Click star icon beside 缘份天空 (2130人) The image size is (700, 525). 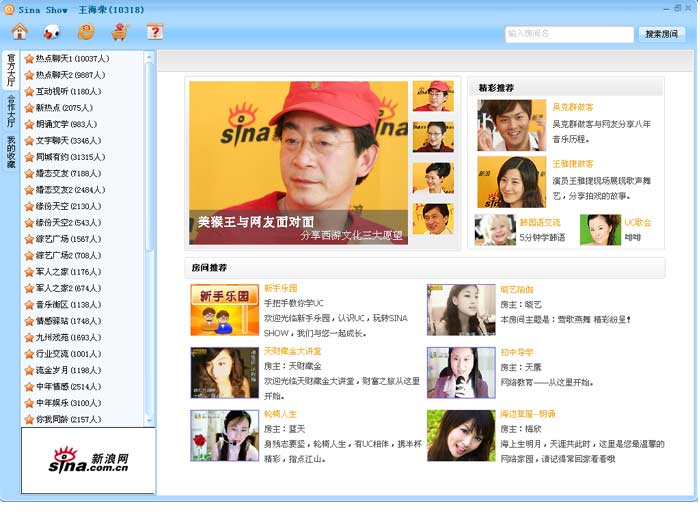(x=29, y=206)
